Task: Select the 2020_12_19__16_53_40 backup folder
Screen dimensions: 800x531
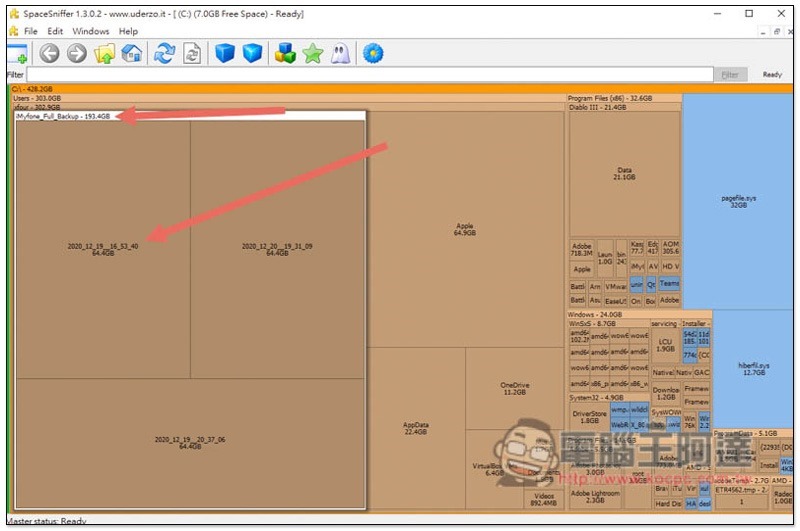Action: click(x=103, y=249)
